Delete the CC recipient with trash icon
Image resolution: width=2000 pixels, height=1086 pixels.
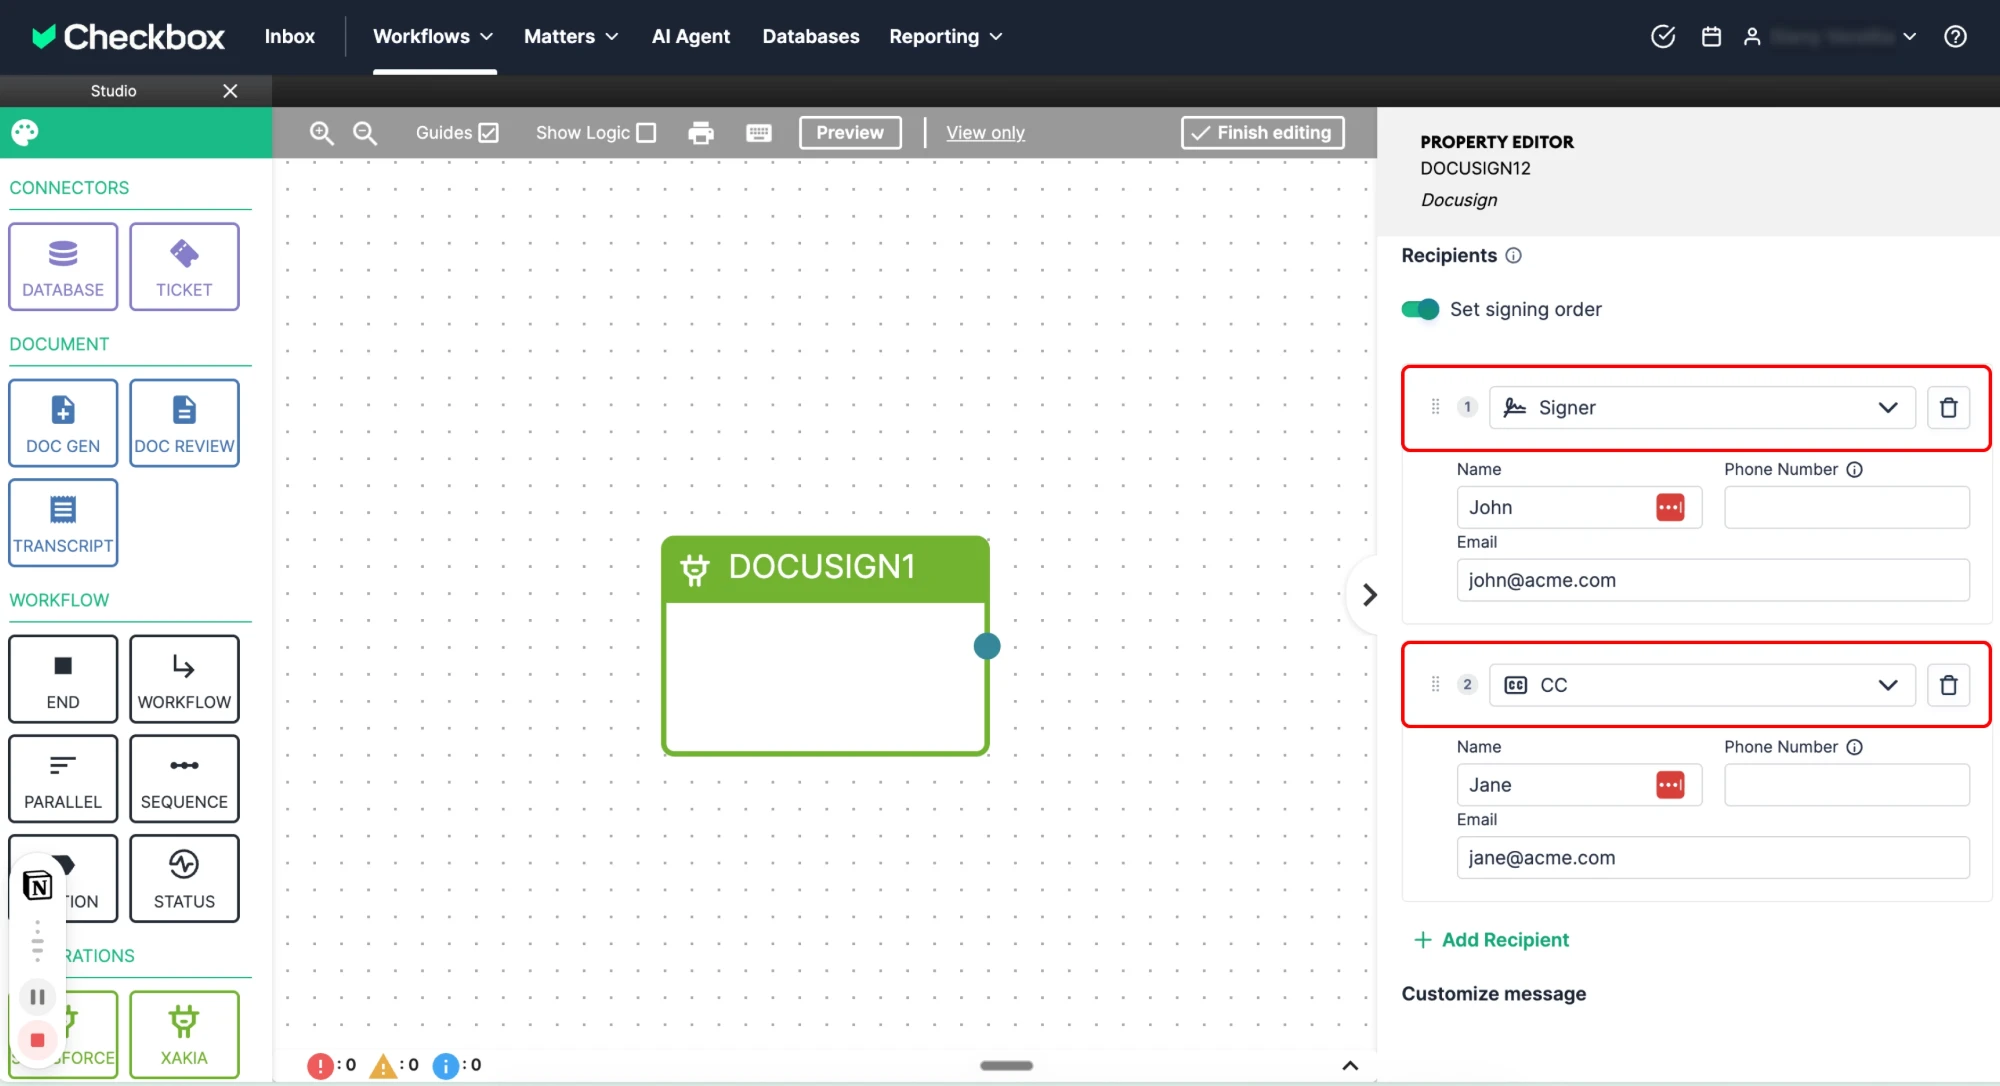[1948, 685]
